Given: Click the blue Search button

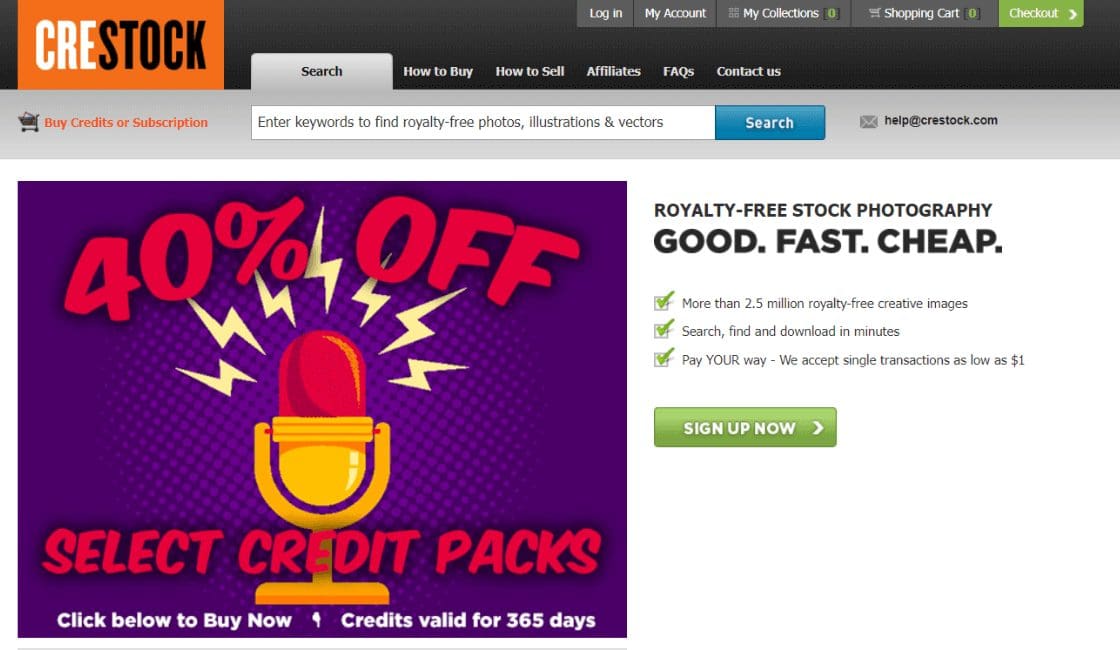Looking at the screenshot, I should (770, 122).
